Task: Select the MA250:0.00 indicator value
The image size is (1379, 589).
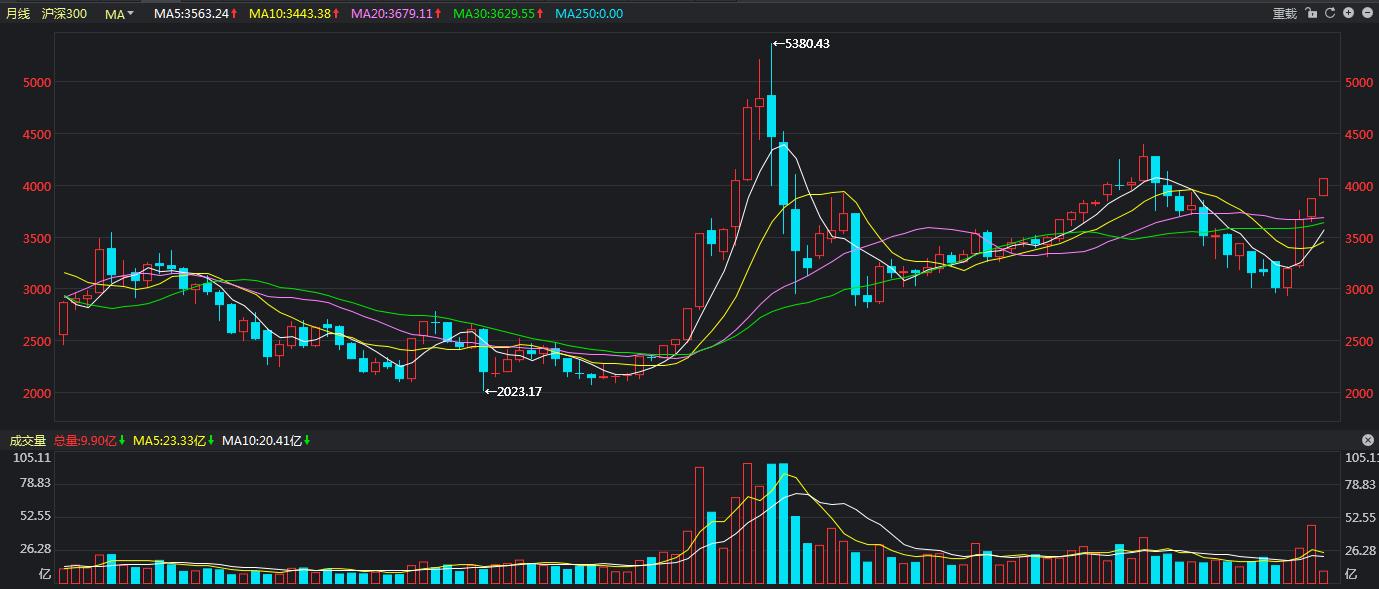Action: [589, 14]
